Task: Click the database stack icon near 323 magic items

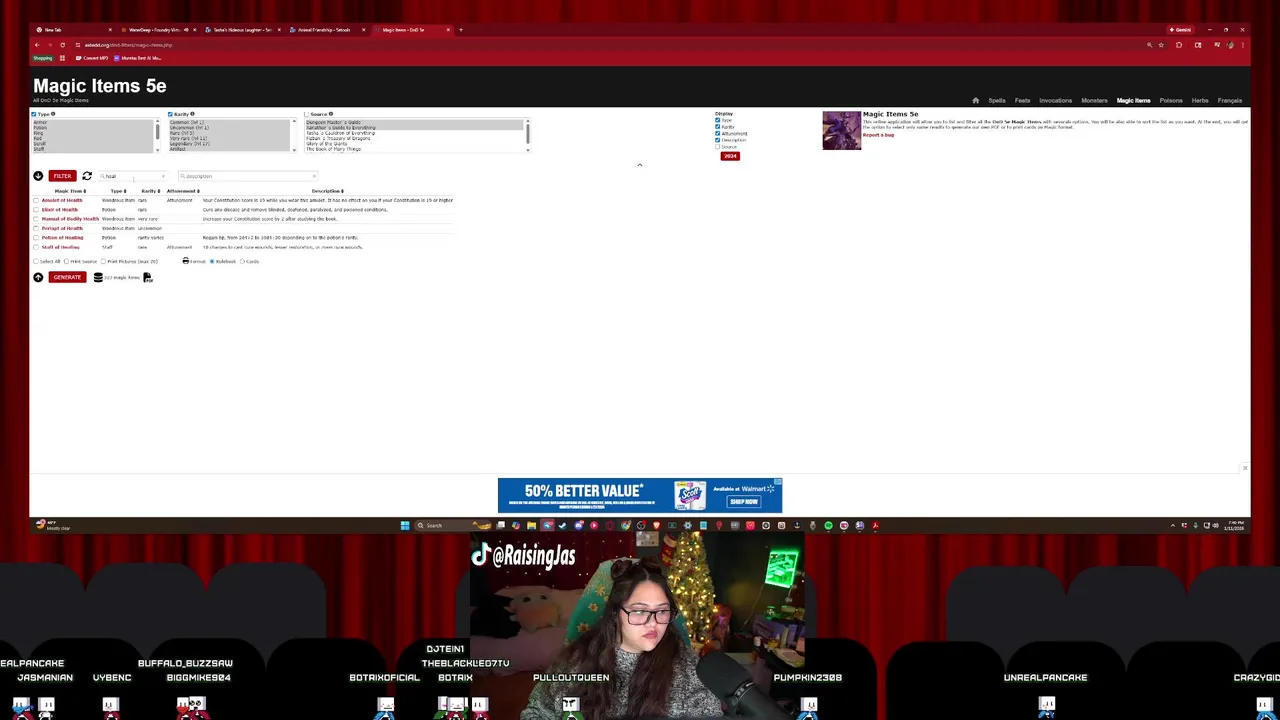Action: coord(98,277)
